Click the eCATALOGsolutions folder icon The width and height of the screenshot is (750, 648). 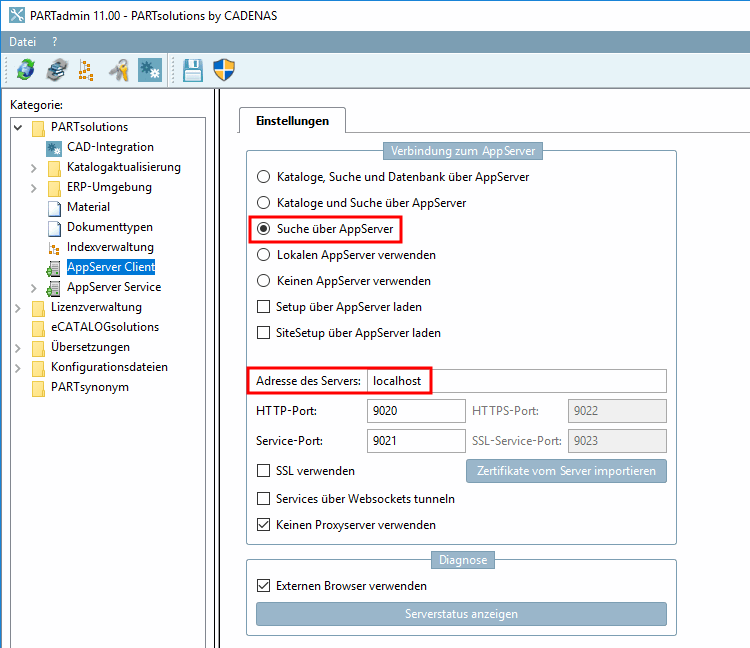point(38,328)
